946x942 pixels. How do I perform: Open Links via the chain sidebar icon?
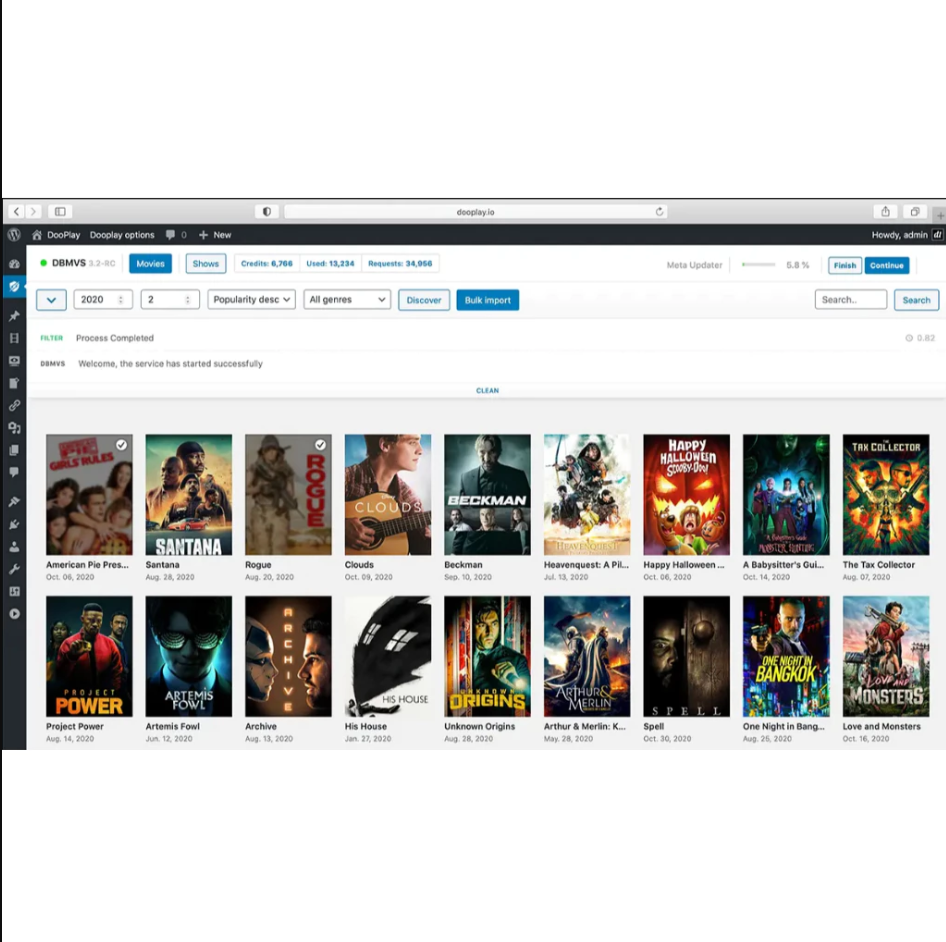14,405
